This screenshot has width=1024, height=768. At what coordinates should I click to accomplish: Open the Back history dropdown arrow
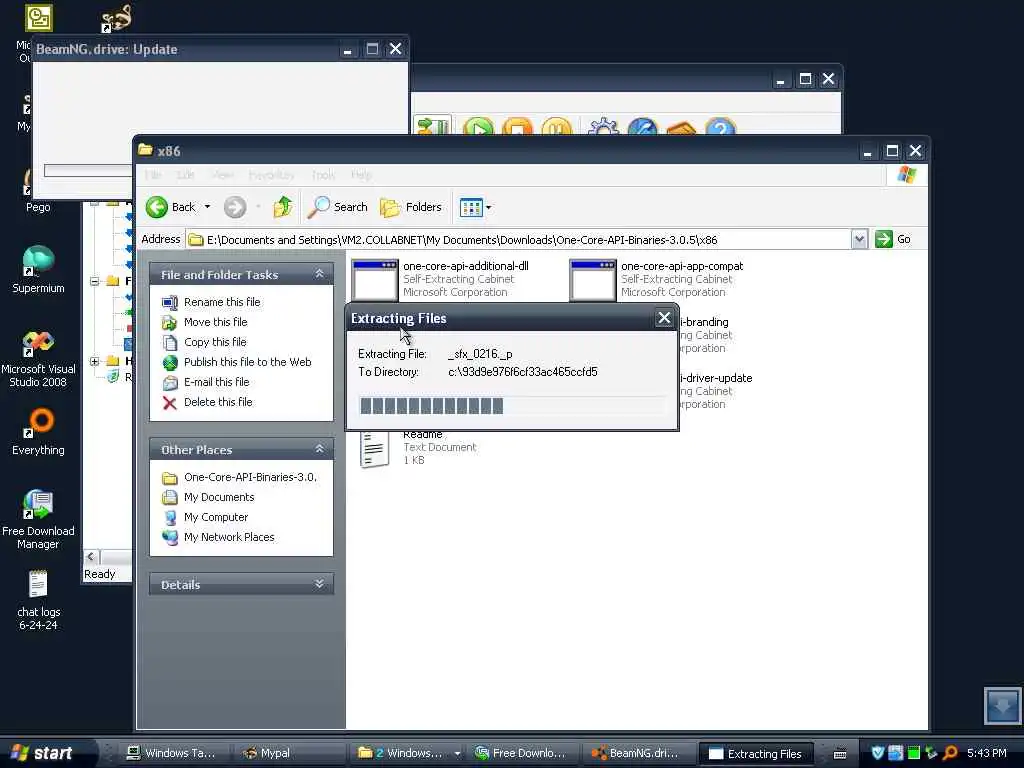point(208,207)
